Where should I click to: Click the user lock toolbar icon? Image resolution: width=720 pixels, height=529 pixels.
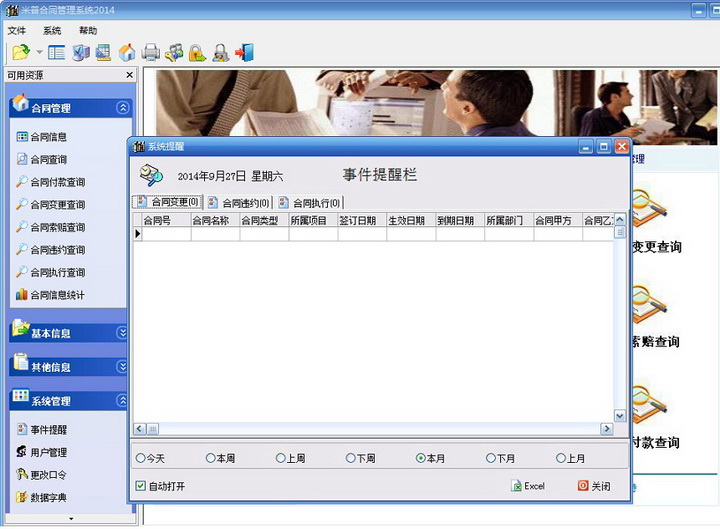[x=221, y=52]
